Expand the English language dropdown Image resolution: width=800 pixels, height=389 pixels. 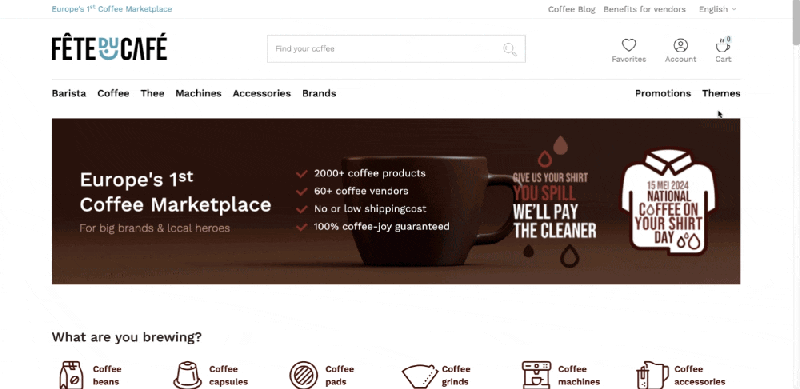(x=717, y=9)
